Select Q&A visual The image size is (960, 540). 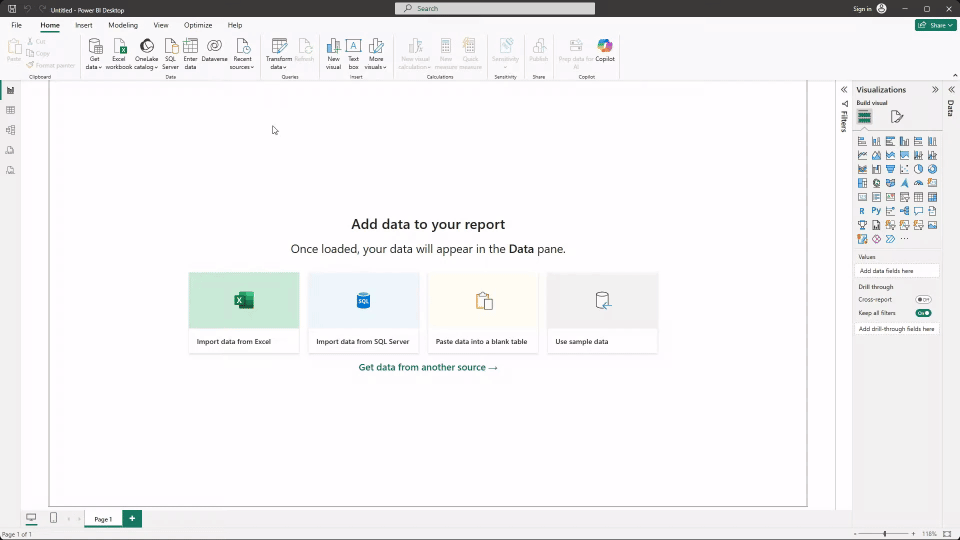(x=918, y=211)
